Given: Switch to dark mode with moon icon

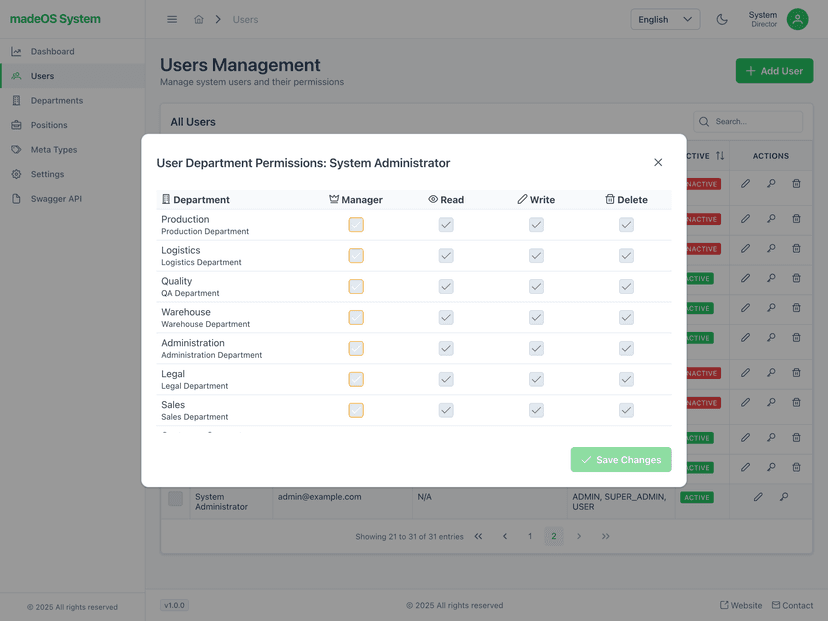Looking at the screenshot, I should 722,20.
